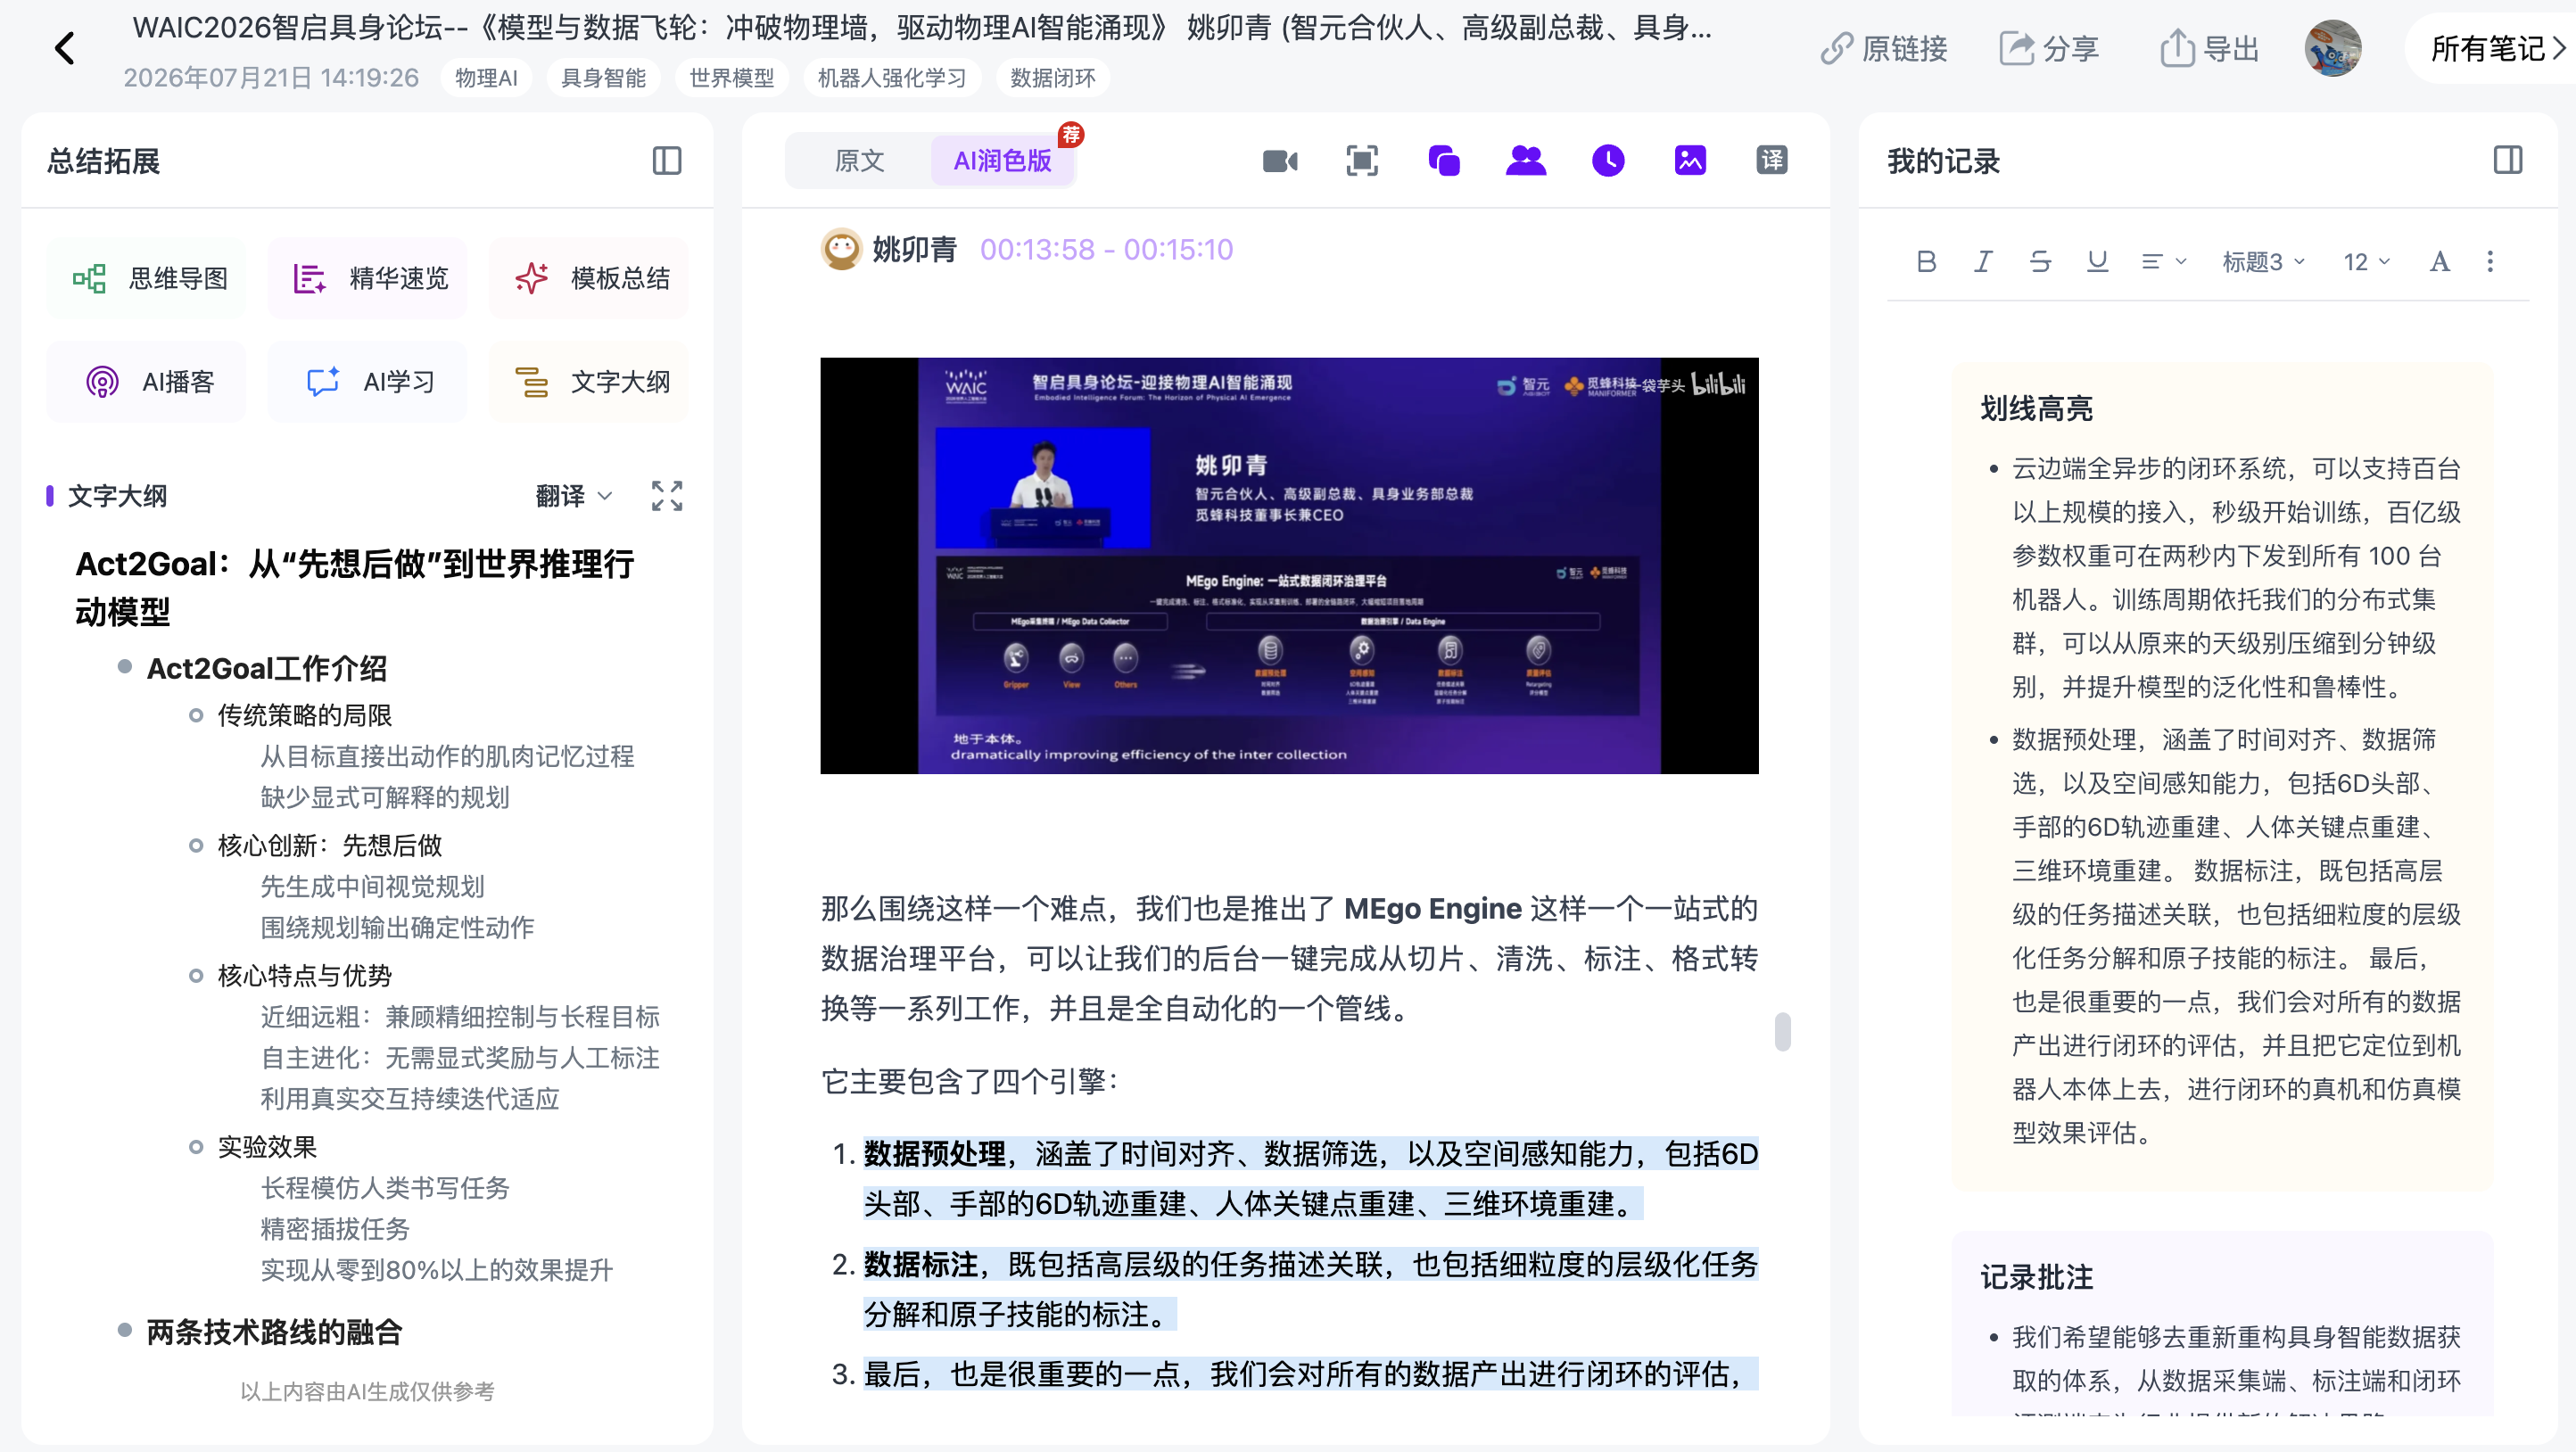Toggle bold formatting in notes
This screenshot has width=2576, height=1452.
point(1926,262)
